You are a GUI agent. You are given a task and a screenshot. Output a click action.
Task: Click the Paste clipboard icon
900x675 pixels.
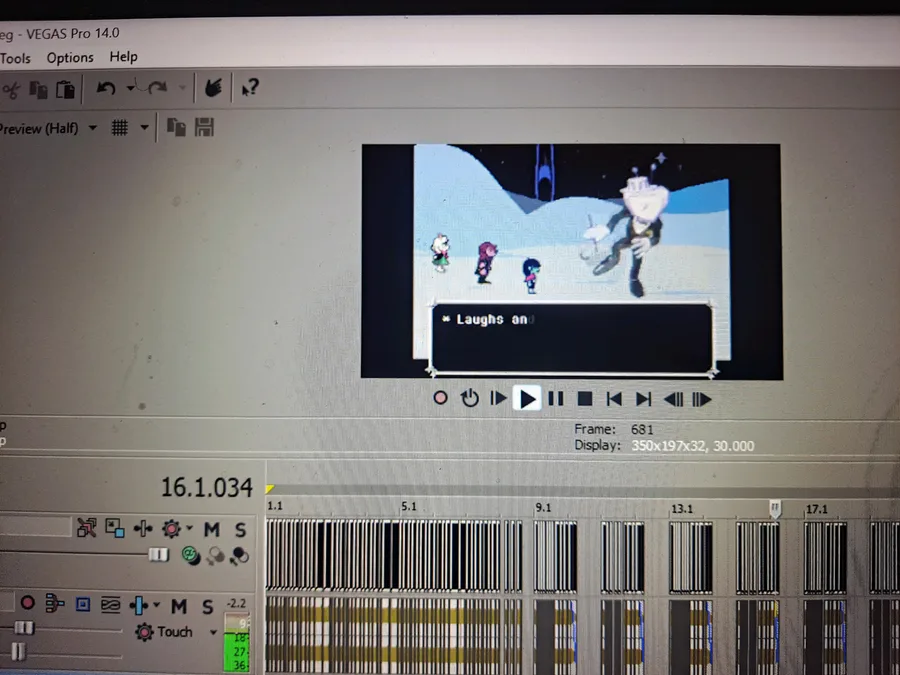click(65, 90)
